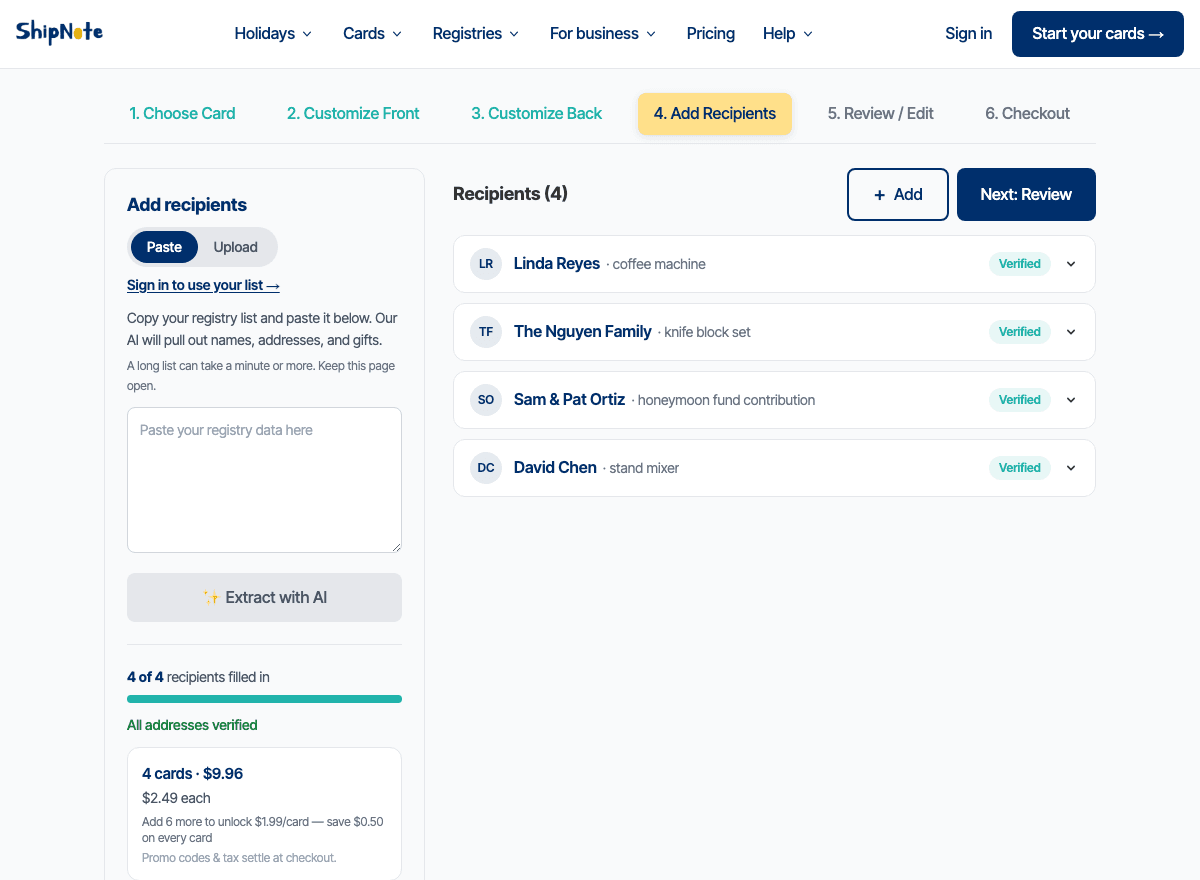Click the Next: Review button
The height and width of the screenshot is (880, 1200).
[x=1026, y=194]
